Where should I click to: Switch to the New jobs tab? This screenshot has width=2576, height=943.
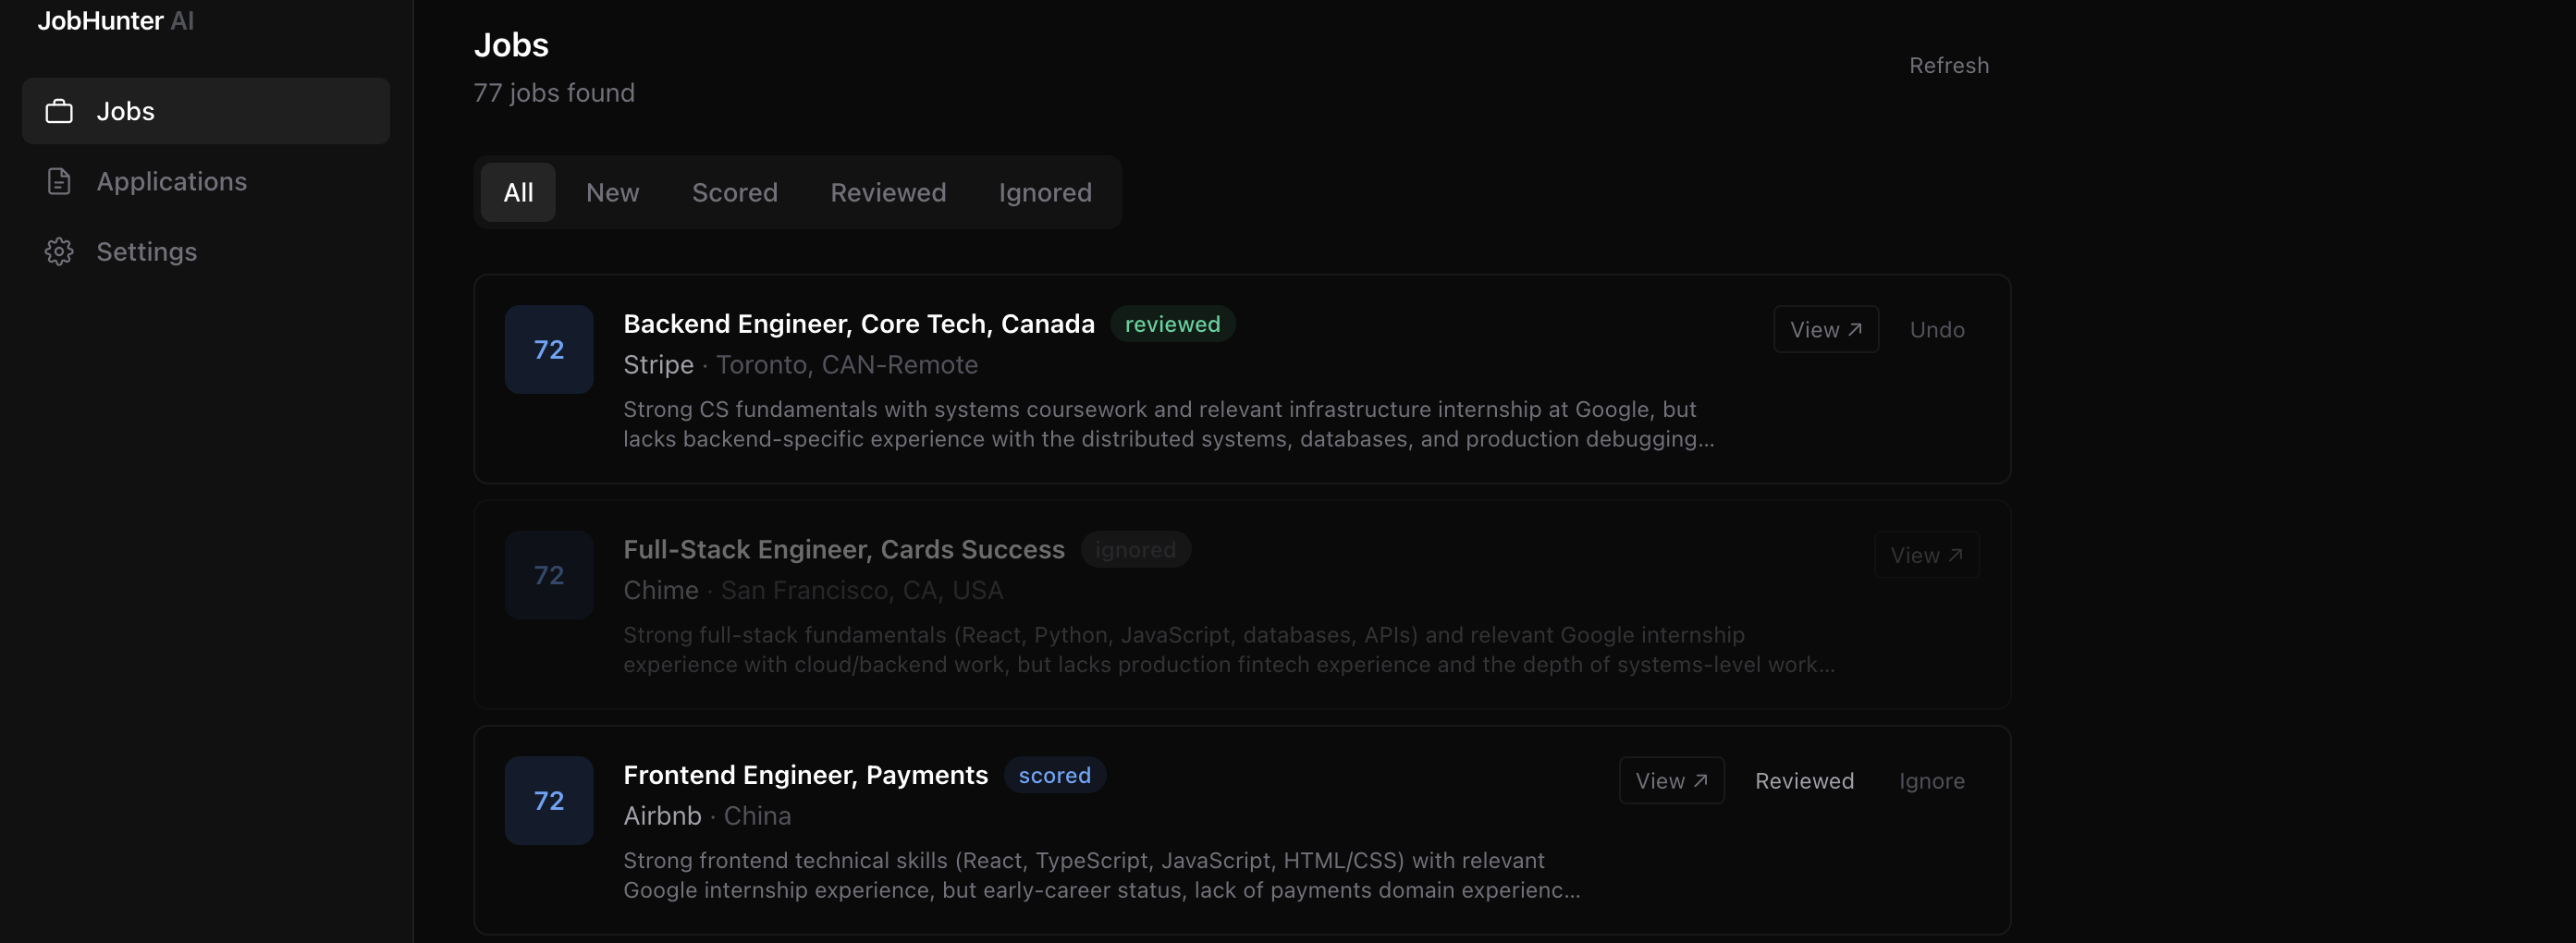(x=612, y=192)
